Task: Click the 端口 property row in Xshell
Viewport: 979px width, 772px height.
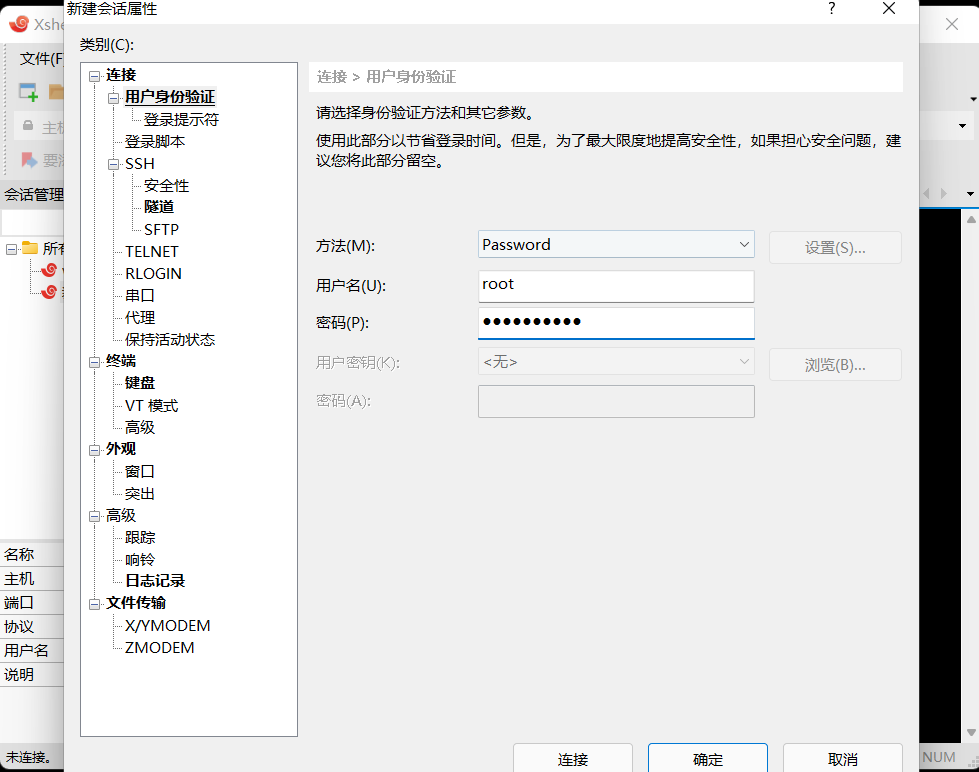Action: pyautogui.click(x=32, y=603)
